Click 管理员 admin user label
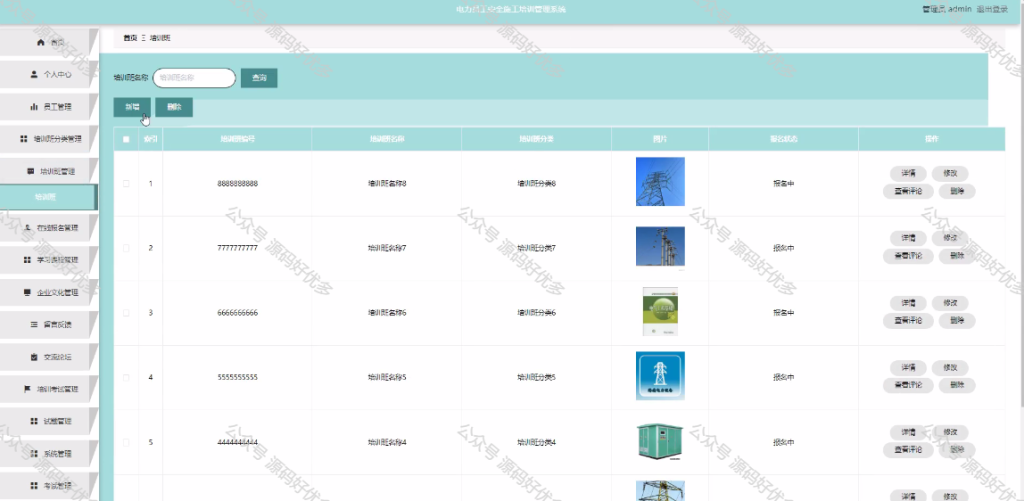This screenshot has height=501, width=1024. (x=946, y=9)
